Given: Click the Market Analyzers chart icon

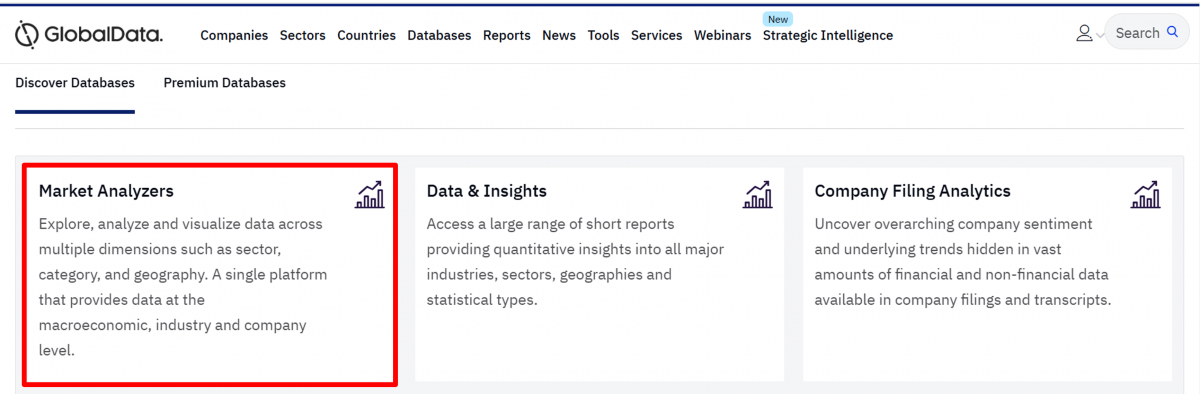Looking at the screenshot, I should tap(369, 194).
